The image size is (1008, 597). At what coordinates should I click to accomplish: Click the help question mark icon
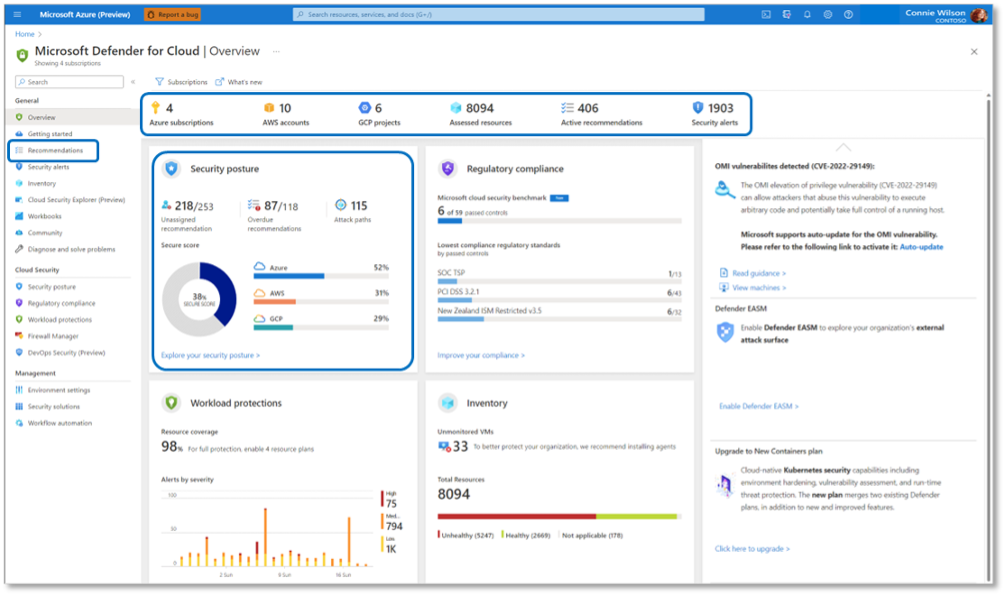click(848, 14)
